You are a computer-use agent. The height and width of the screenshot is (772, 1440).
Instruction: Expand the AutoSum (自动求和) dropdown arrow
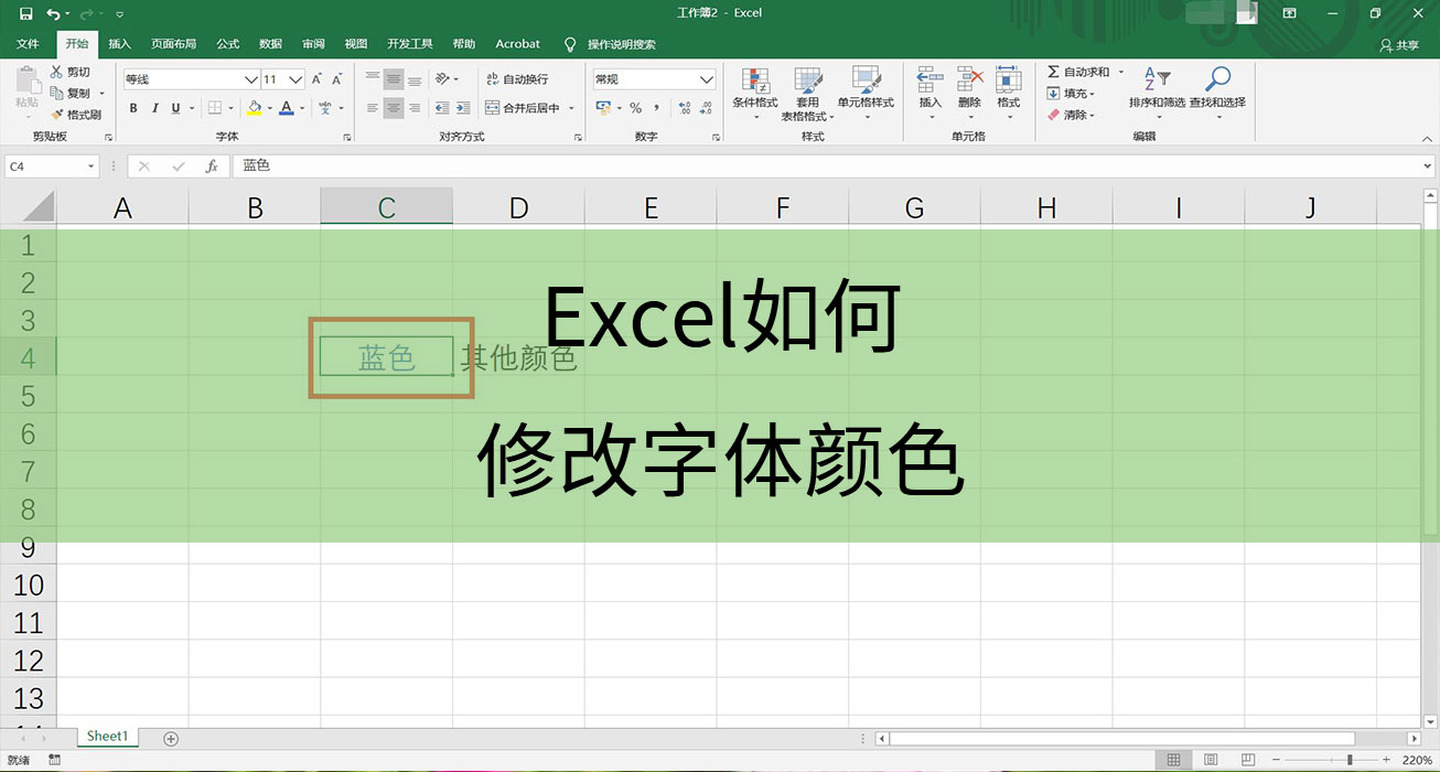point(1121,72)
